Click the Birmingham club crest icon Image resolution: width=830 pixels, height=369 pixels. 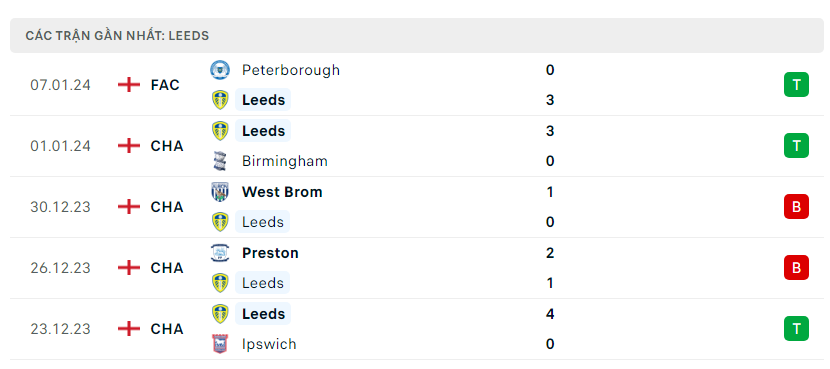(220, 161)
